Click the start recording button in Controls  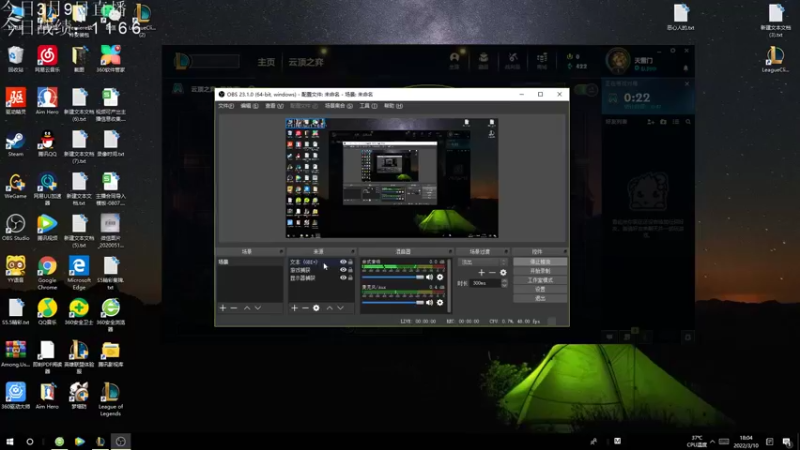pos(540,271)
